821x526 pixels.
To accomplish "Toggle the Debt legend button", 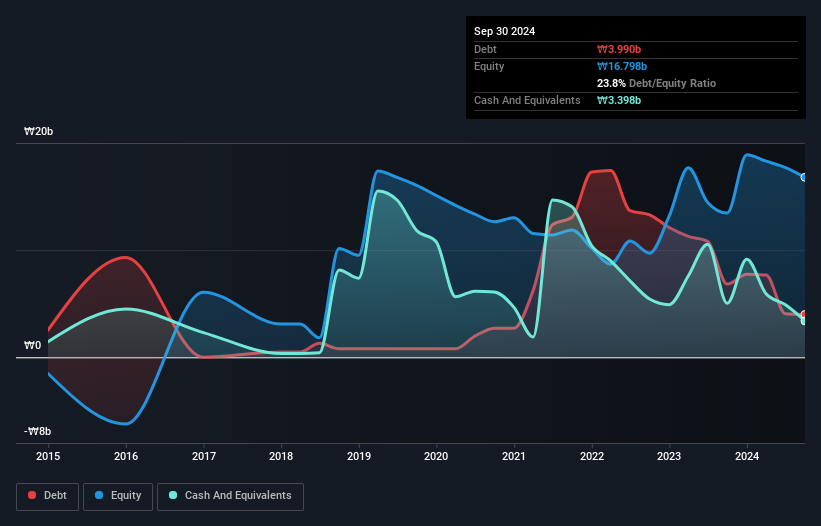I will [x=48, y=496].
